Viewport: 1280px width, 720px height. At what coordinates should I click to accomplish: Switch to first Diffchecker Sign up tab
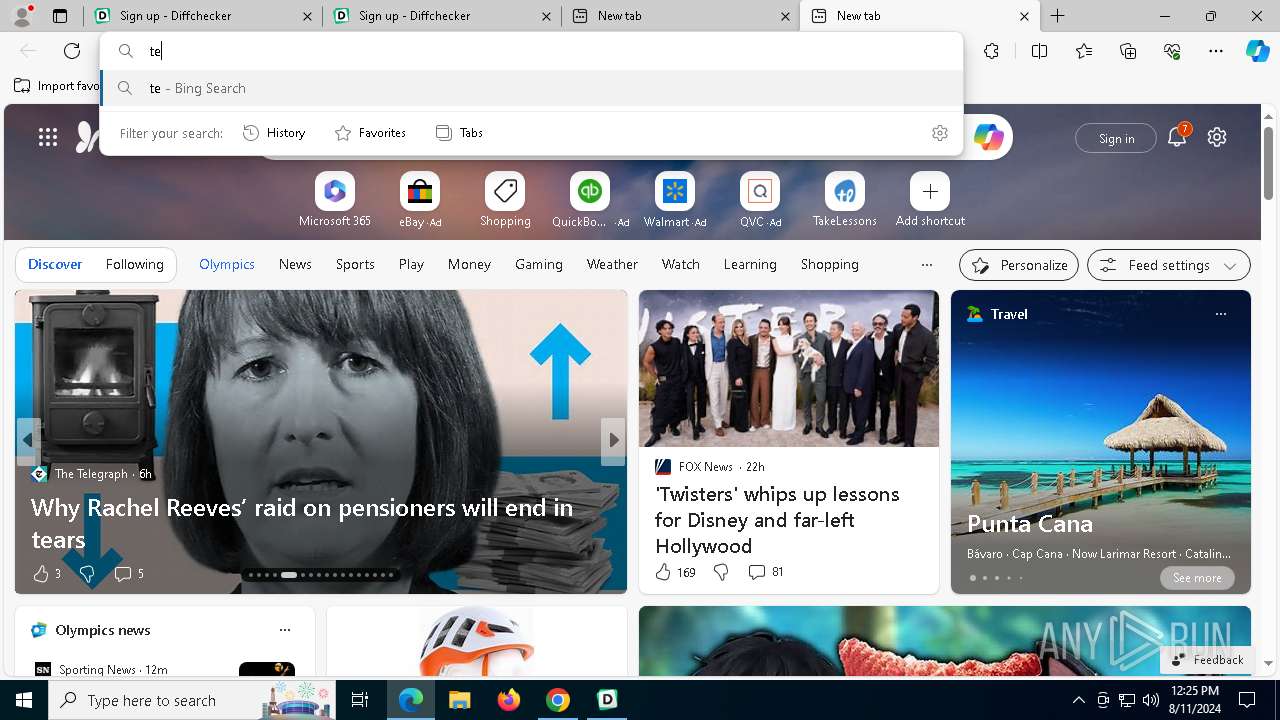[x=204, y=16]
